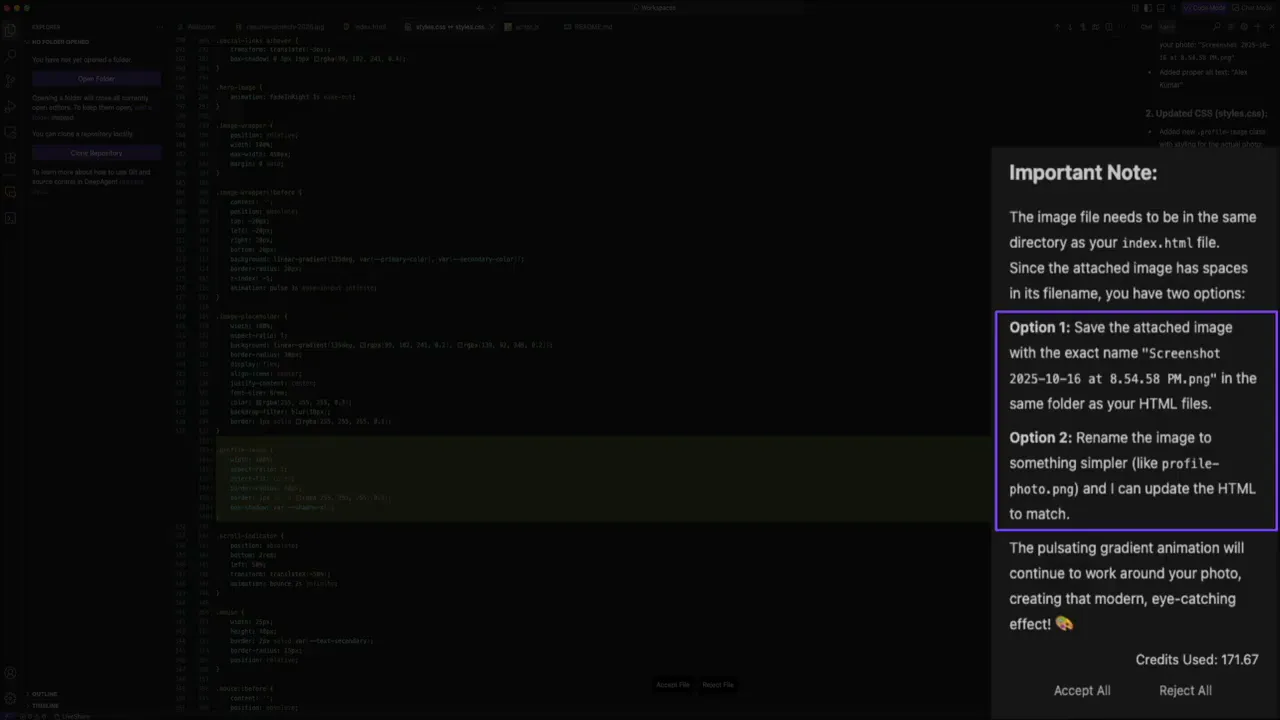Click the .hero-image selector line in editor
The image size is (1280, 720).
(241, 87)
